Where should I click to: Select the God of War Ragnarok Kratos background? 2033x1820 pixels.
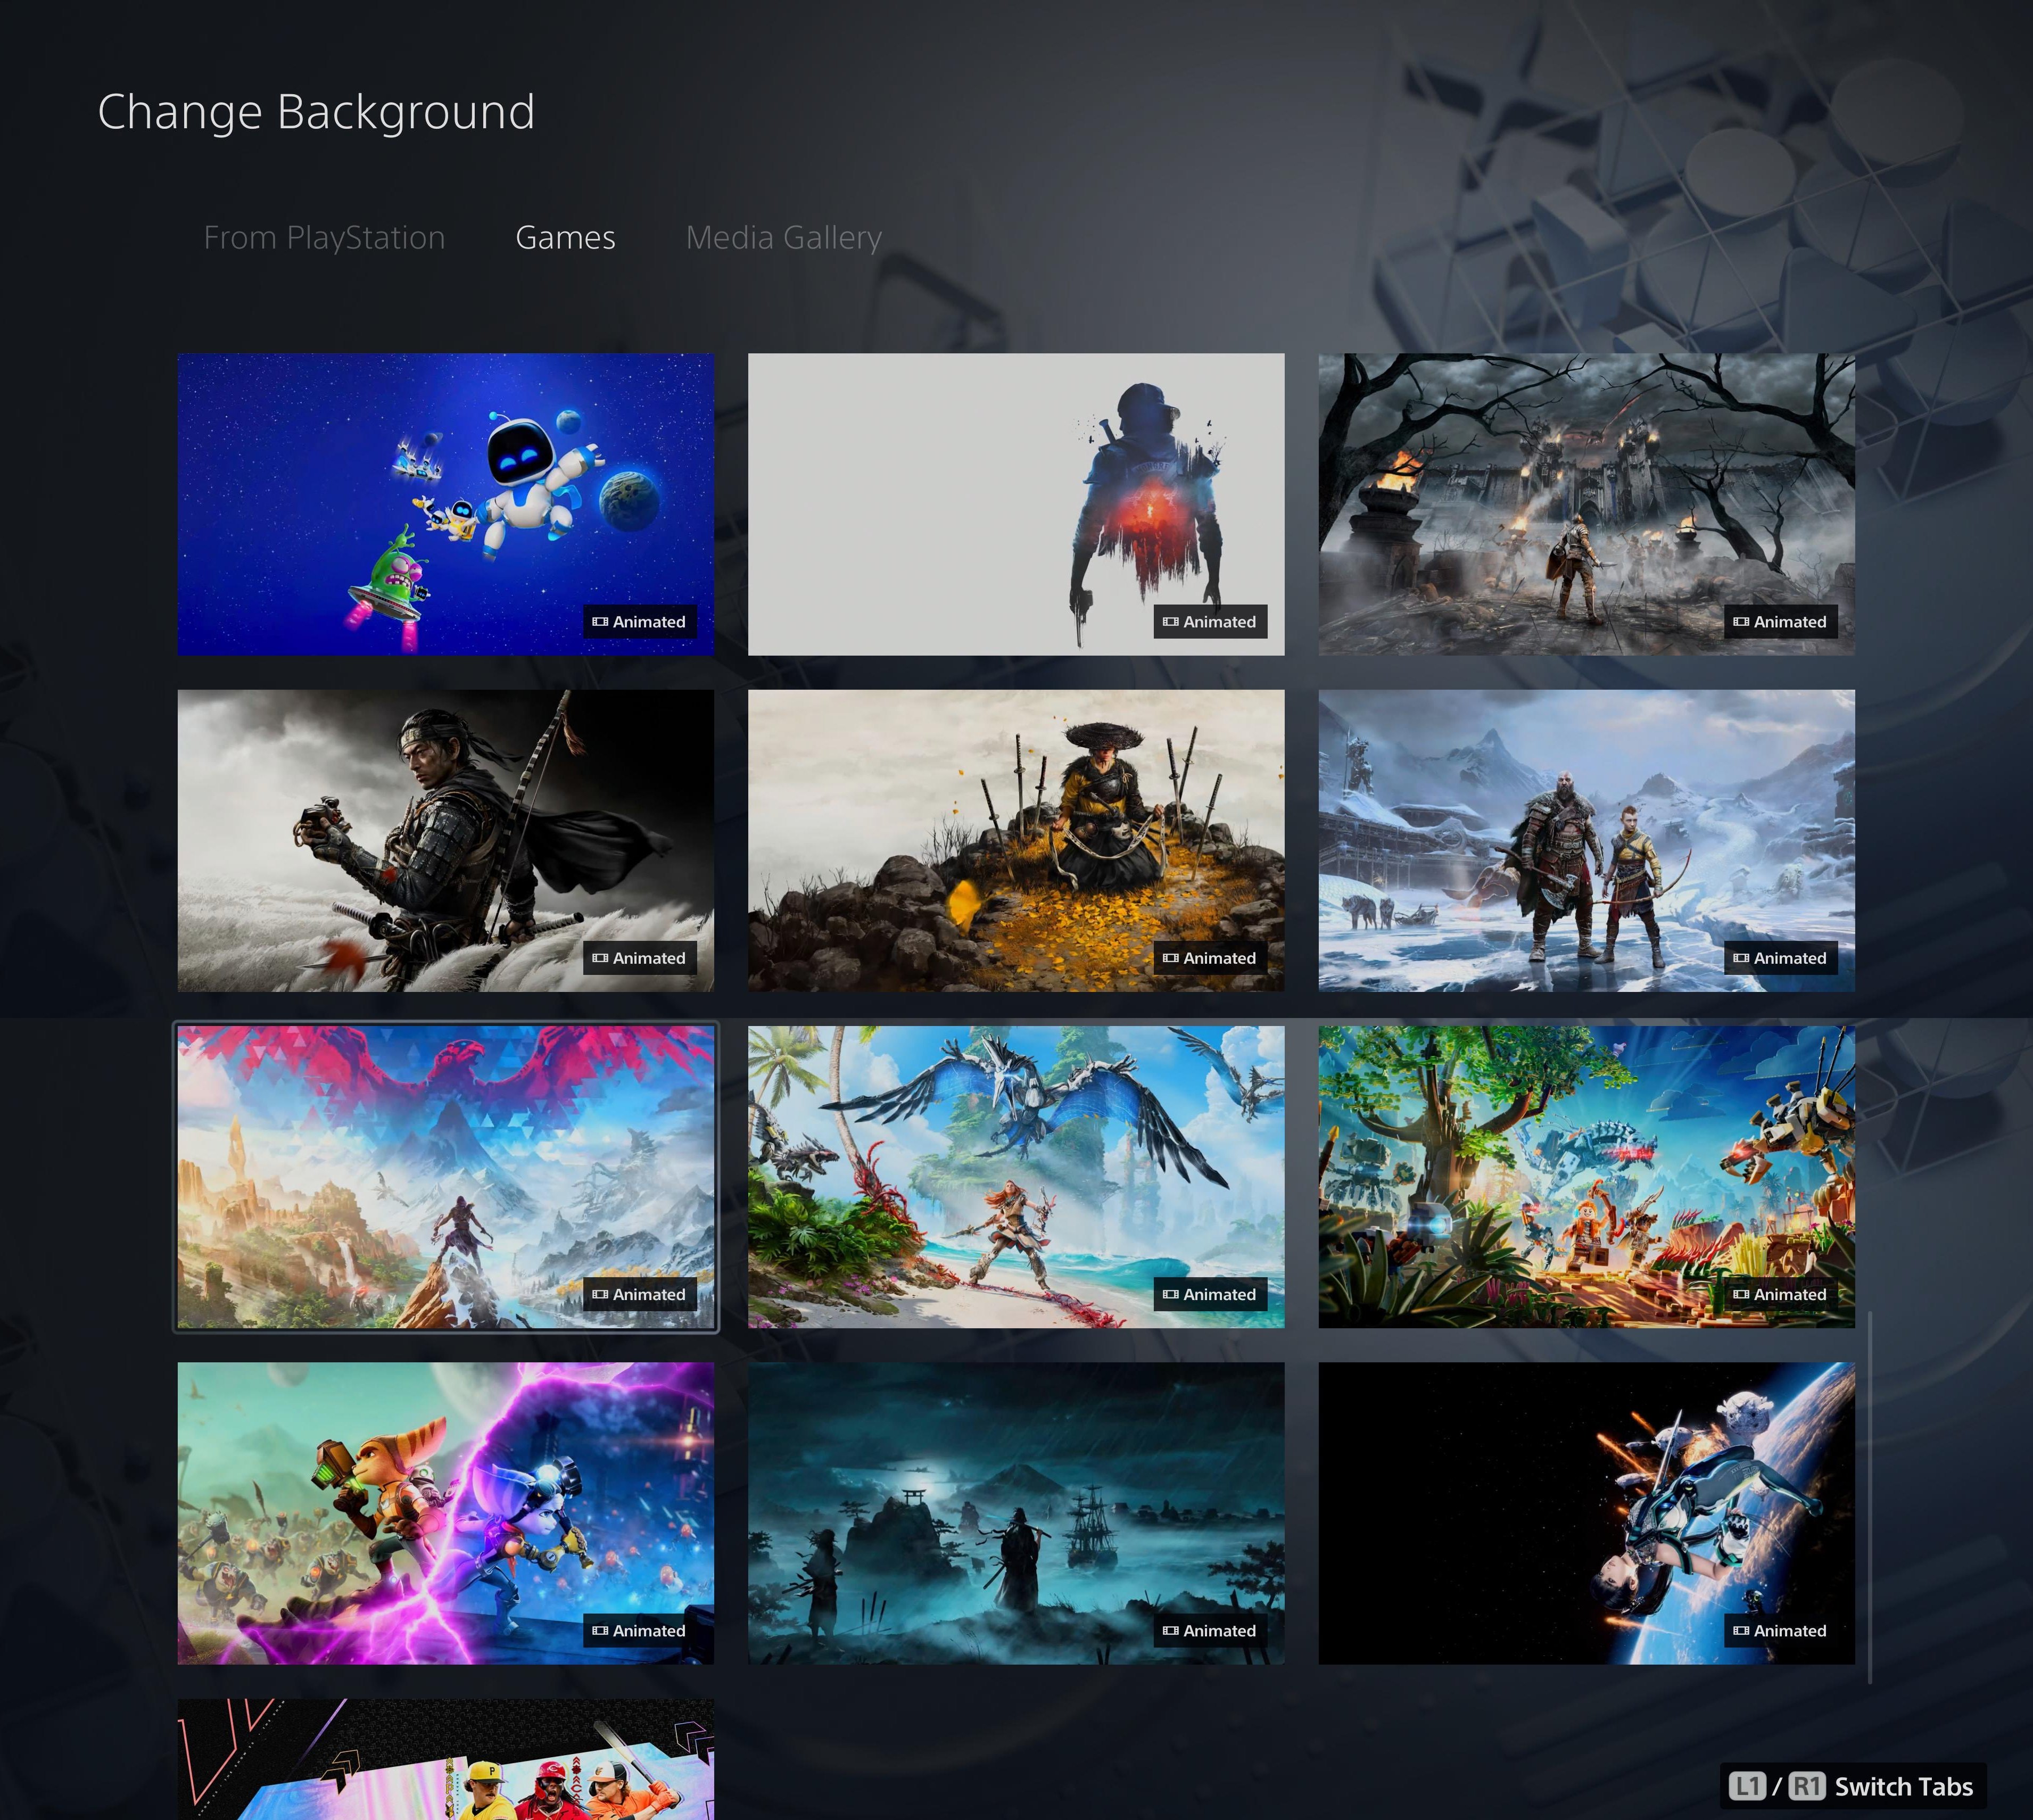click(x=1588, y=841)
